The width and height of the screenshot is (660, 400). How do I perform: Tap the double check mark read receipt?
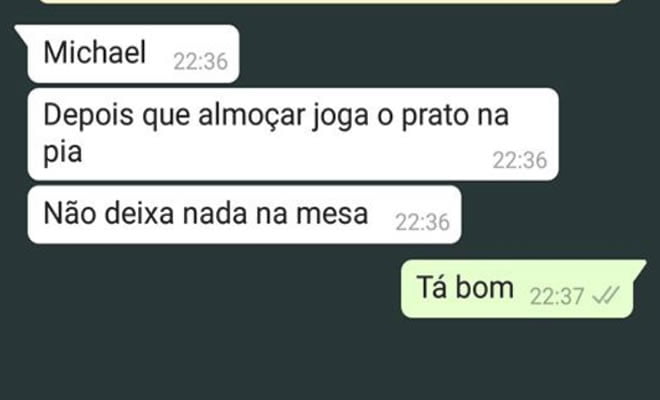tap(606, 296)
